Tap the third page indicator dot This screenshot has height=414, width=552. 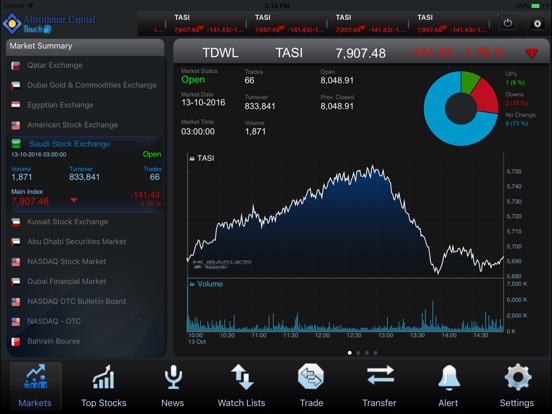click(367, 352)
